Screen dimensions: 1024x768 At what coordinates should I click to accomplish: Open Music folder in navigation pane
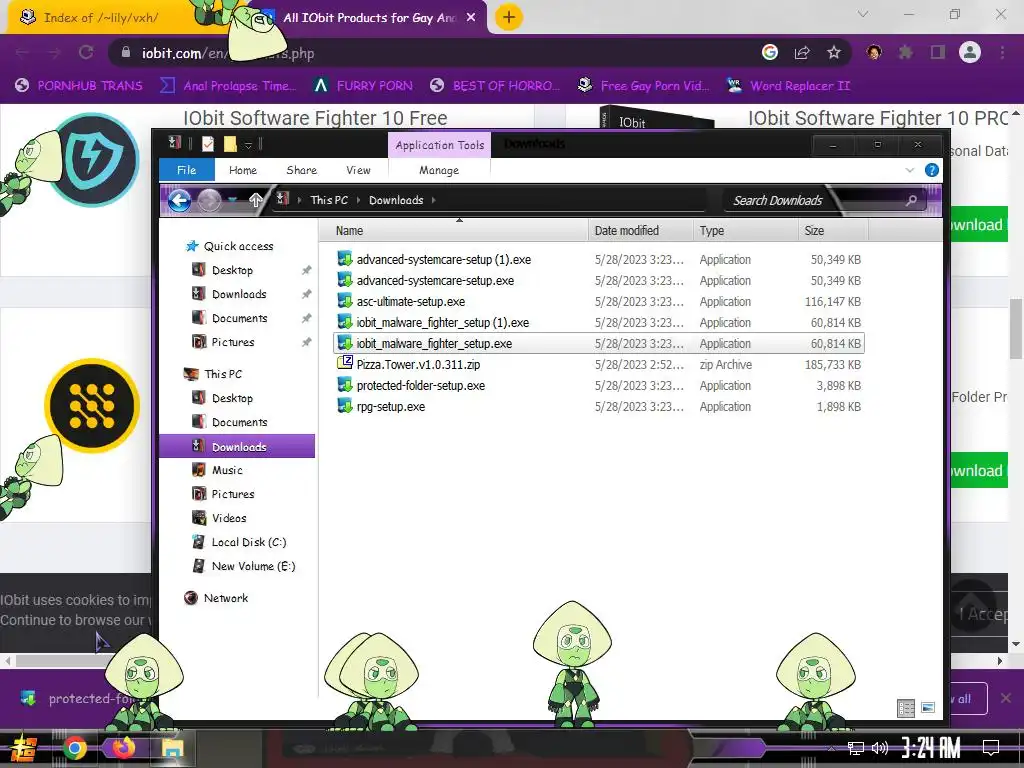coord(227,470)
